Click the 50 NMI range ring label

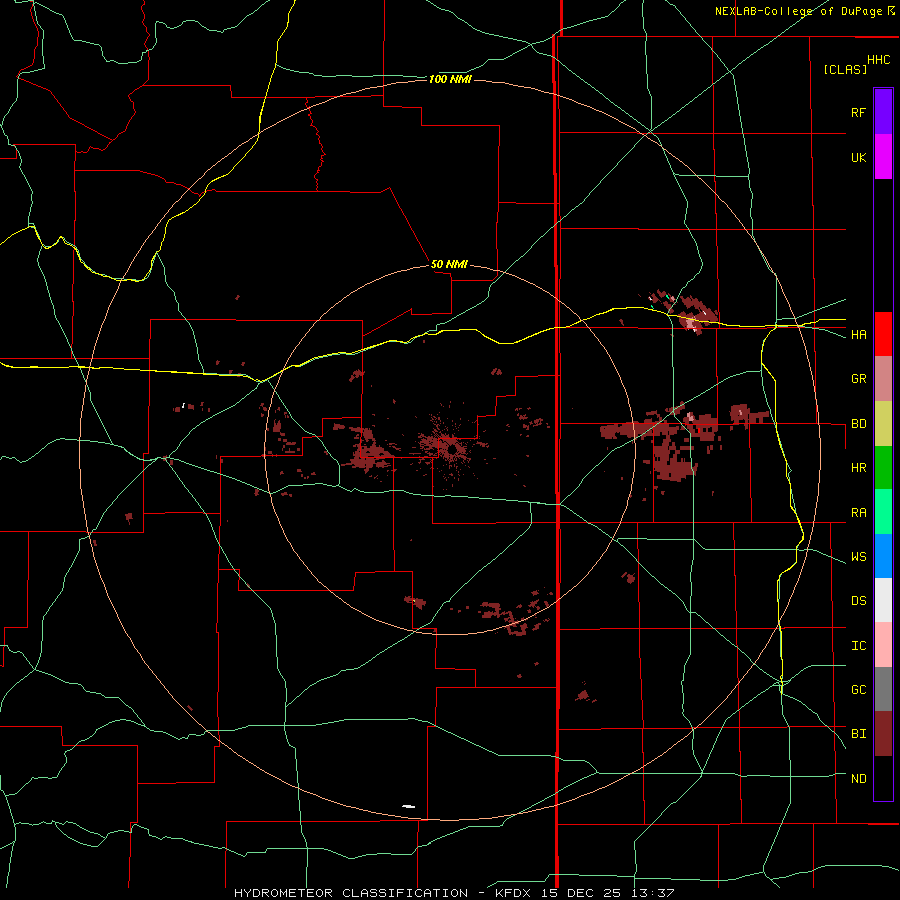tap(449, 264)
